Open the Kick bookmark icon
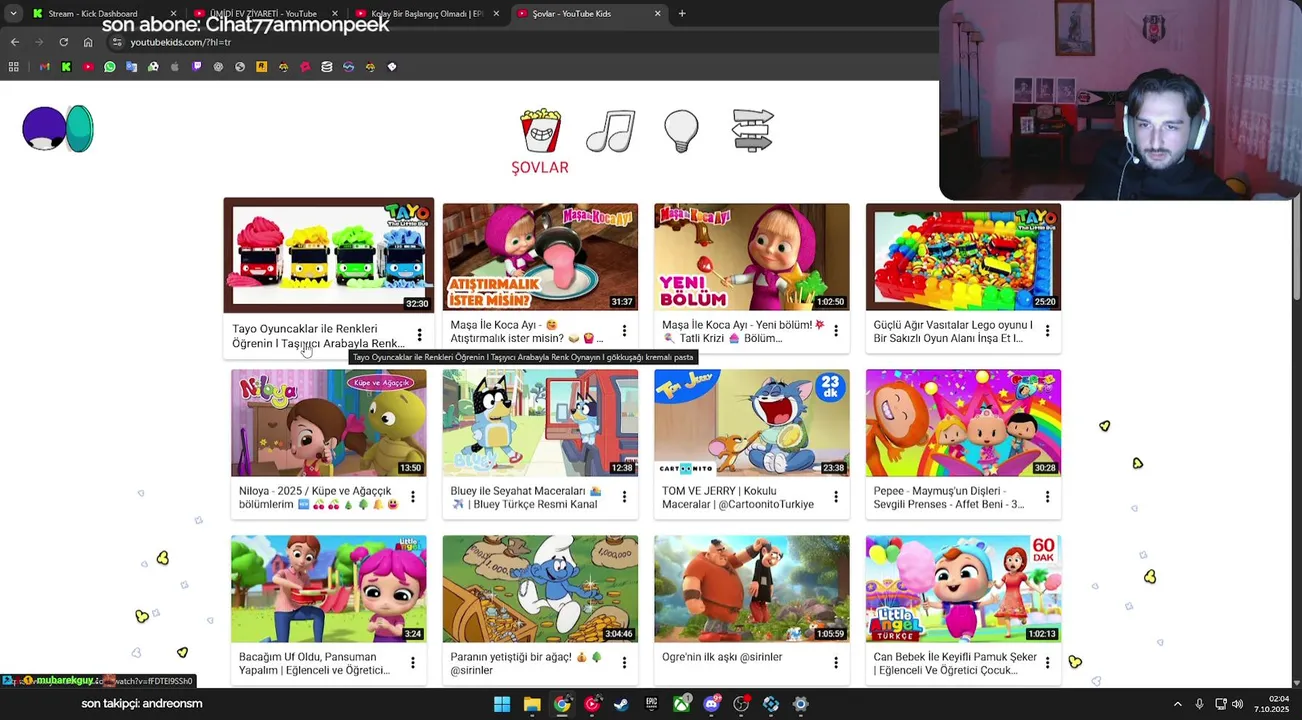Image resolution: width=1302 pixels, height=720 pixels. [66, 67]
